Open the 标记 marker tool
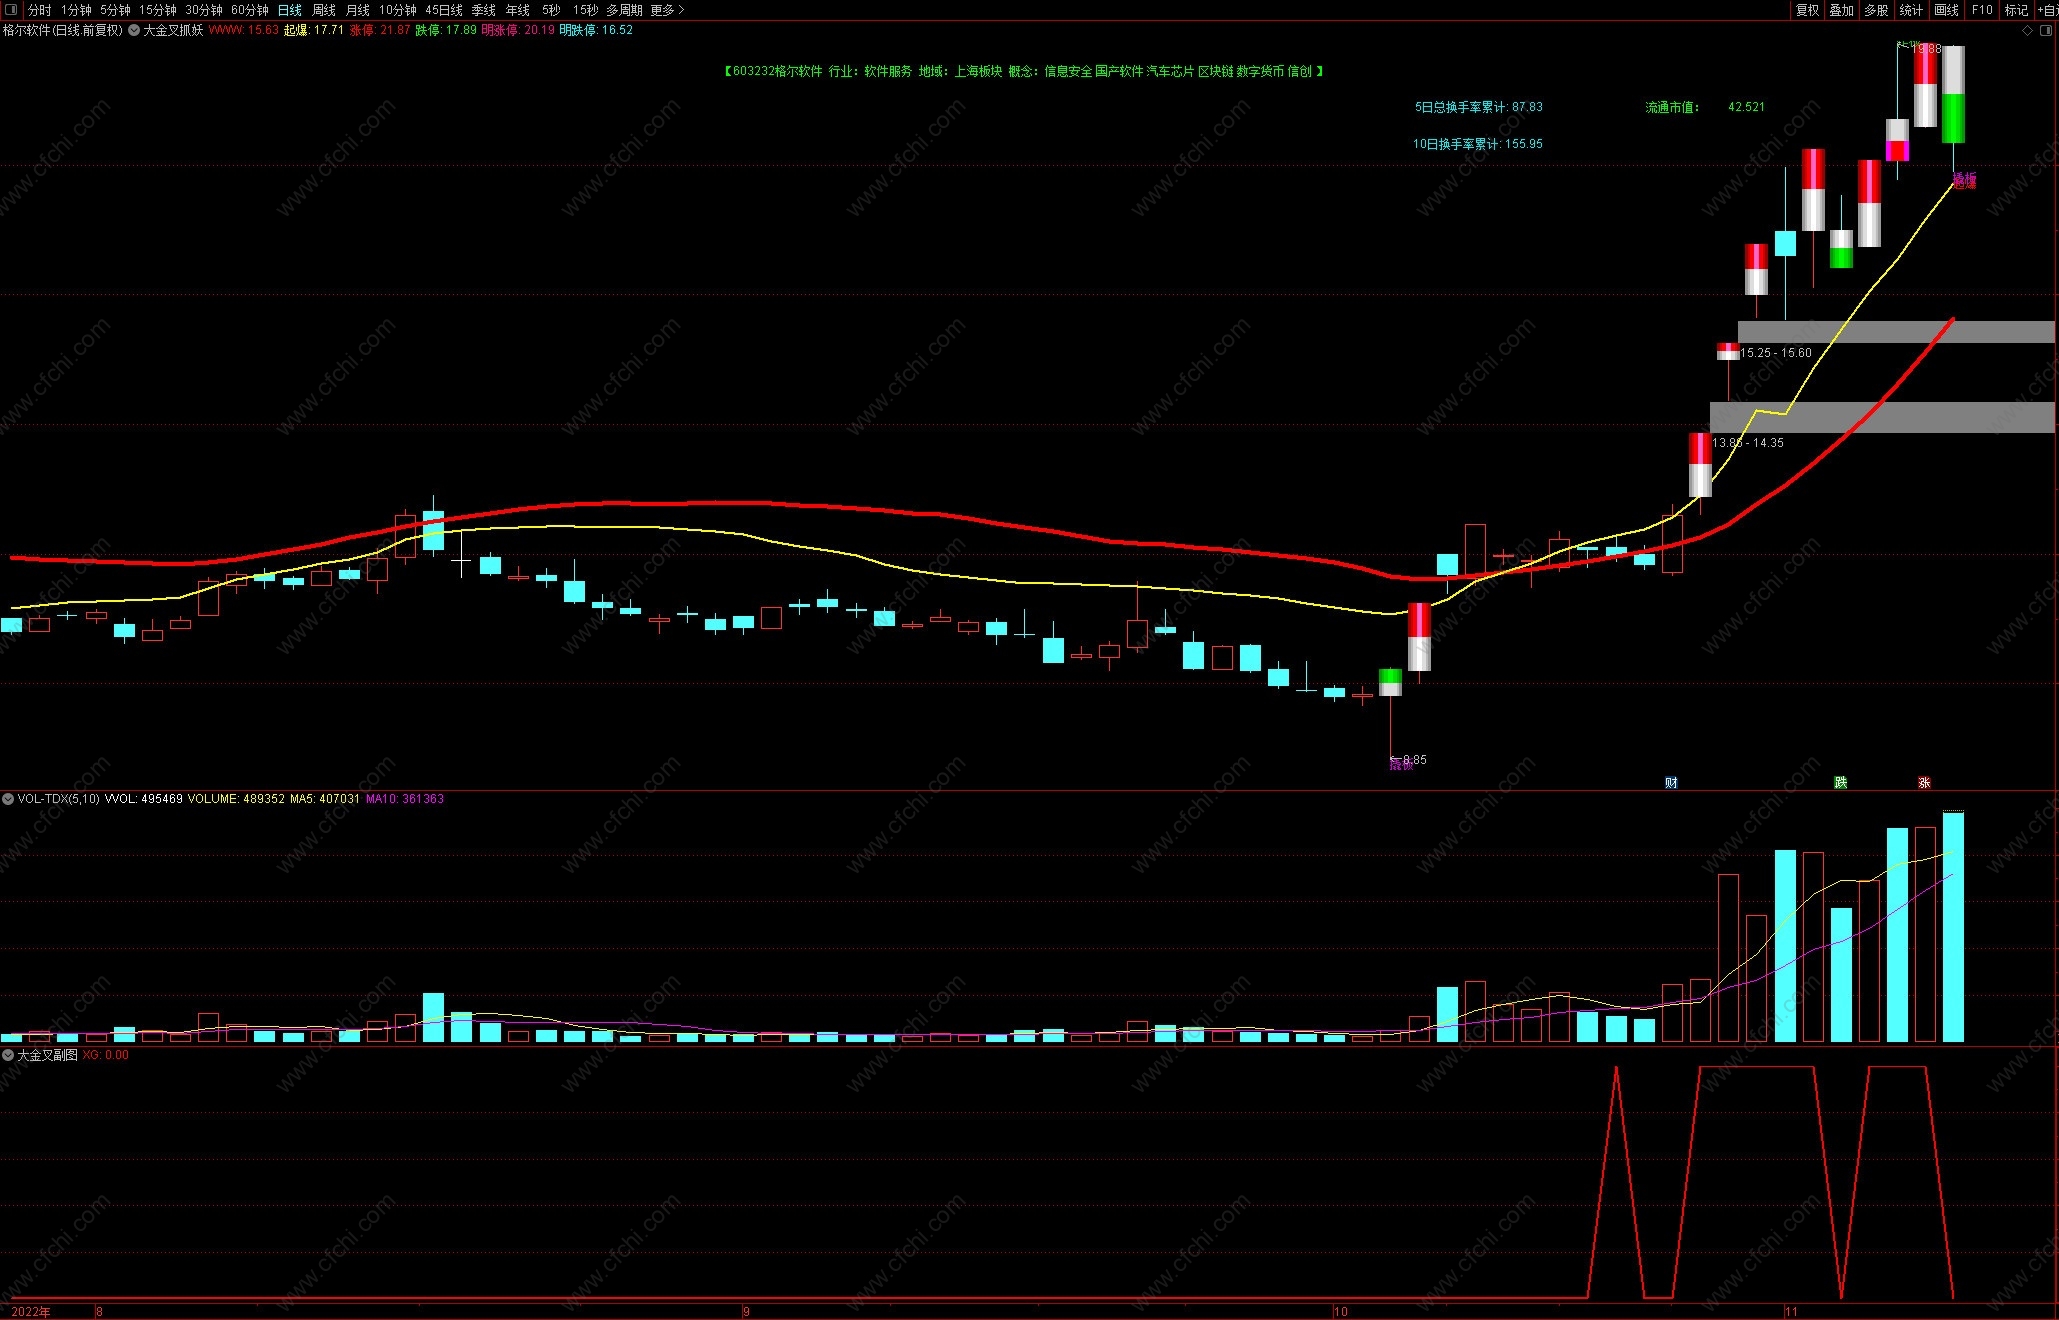The height and width of the screenshot is (1320, 2059). 2016,10
